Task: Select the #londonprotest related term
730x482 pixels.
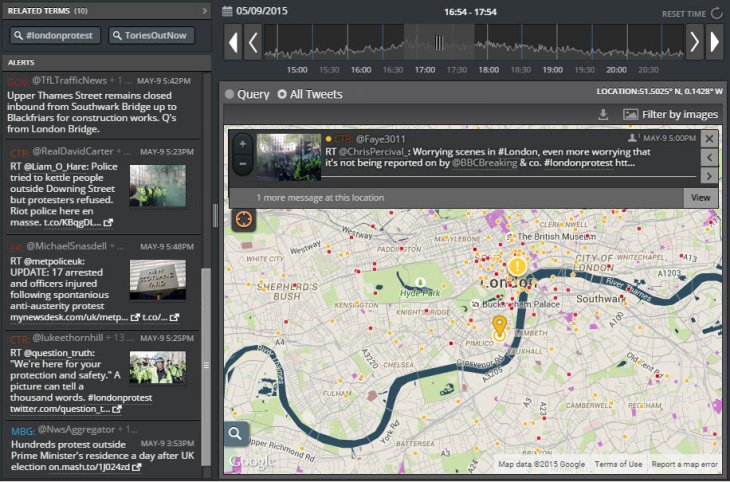Action: [55, 36]
